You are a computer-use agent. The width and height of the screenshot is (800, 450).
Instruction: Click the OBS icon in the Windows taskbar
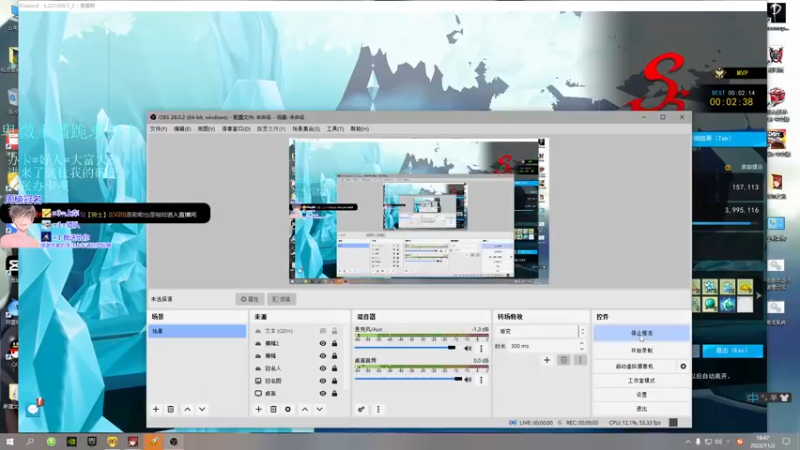(x=173, y=441)
